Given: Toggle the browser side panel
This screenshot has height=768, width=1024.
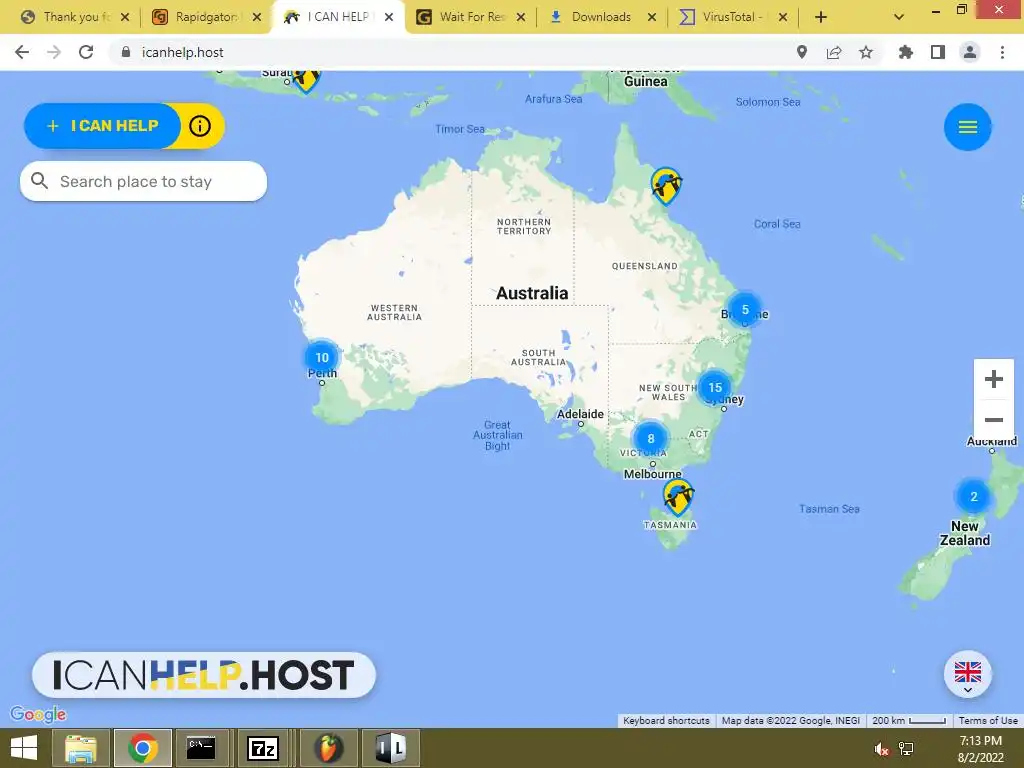Looking at the screenshot, I should tap(938, 52).
